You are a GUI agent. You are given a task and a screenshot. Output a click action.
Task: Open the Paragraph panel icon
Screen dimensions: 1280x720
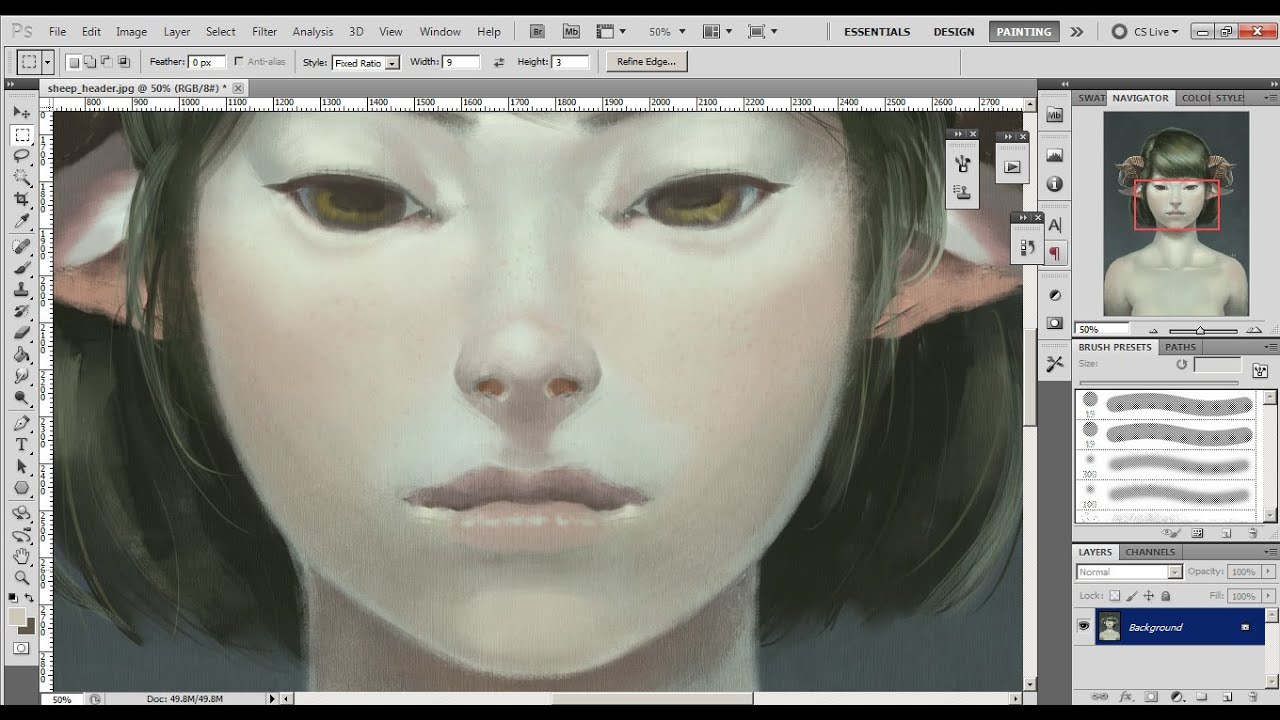pos(1054,254)
